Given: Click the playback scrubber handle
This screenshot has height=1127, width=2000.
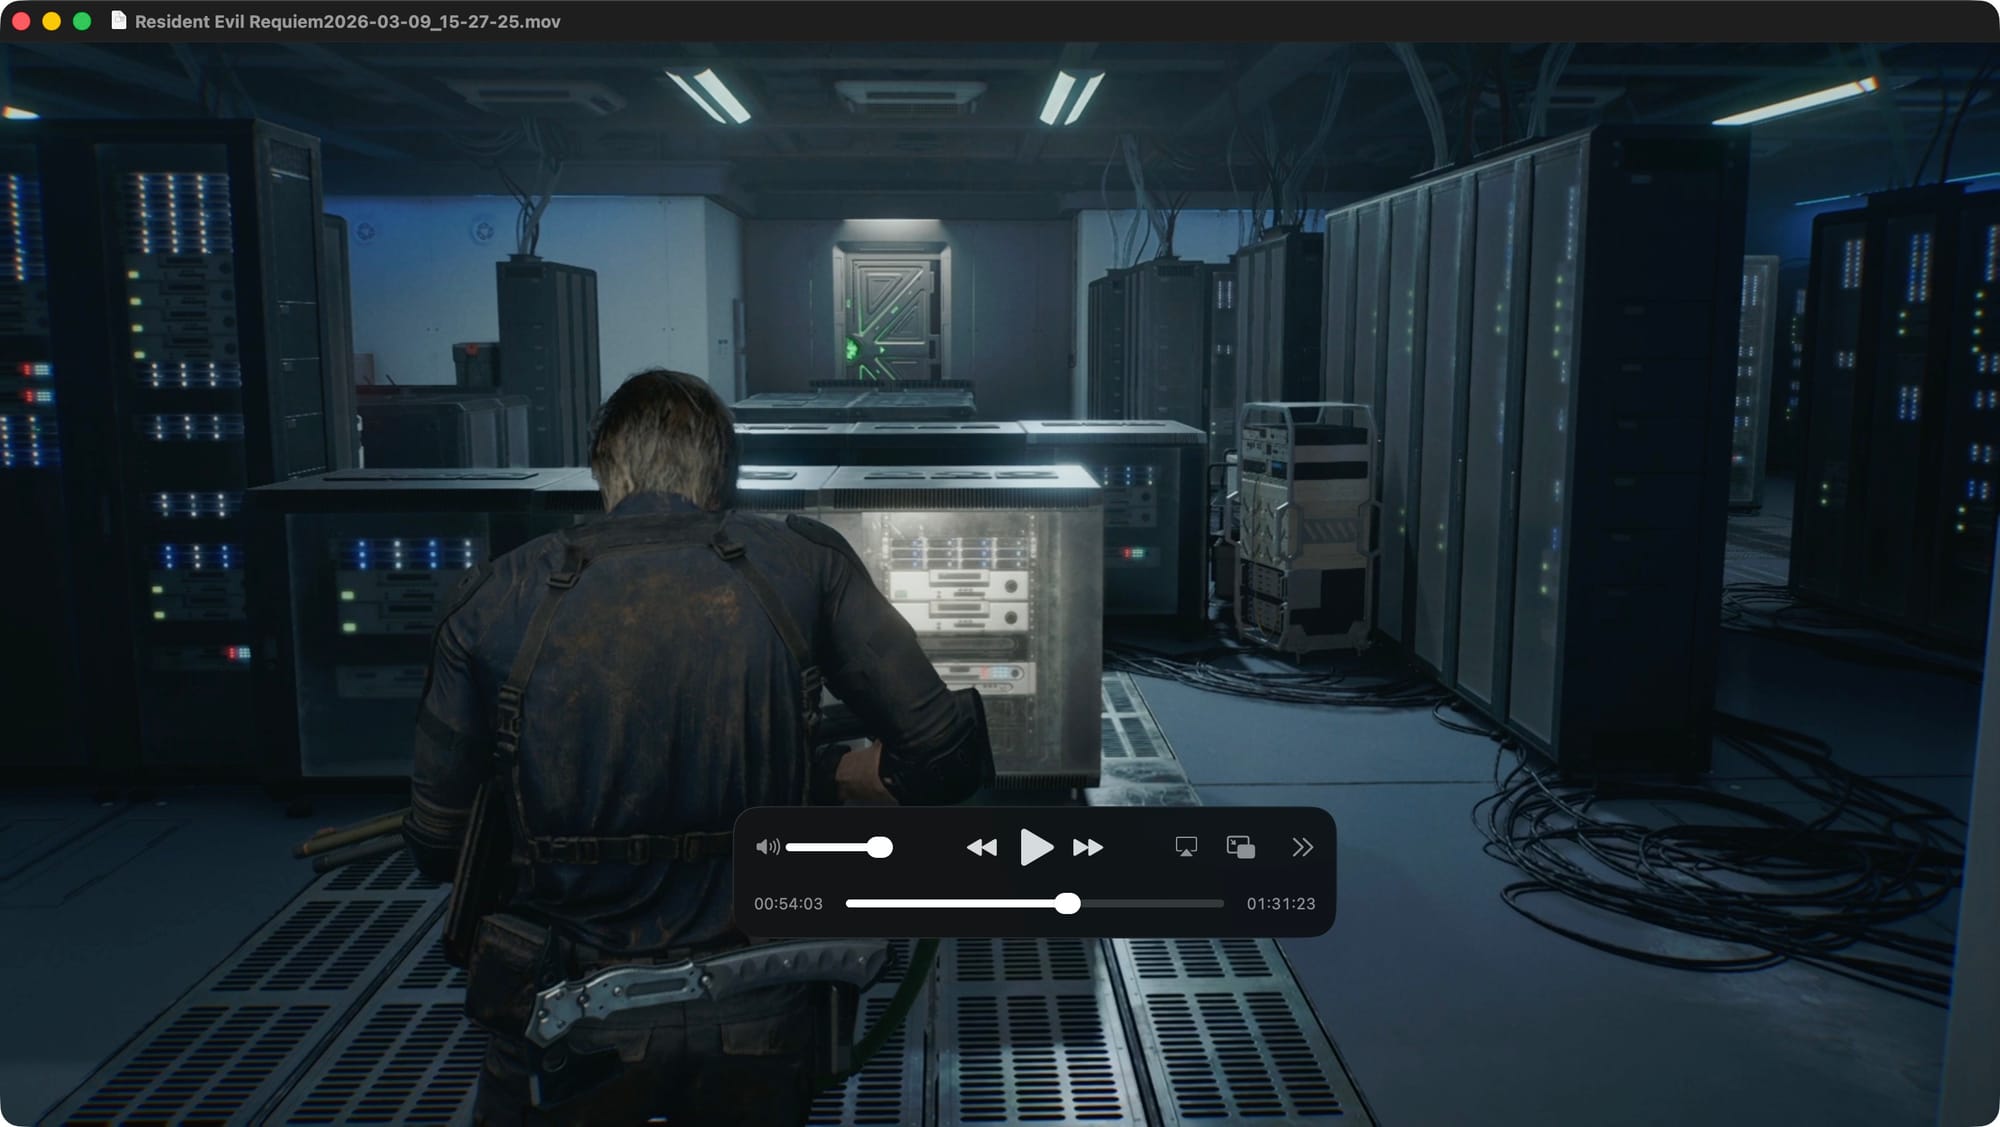Looking at the screenshot, I should (x=1067, y=903).
